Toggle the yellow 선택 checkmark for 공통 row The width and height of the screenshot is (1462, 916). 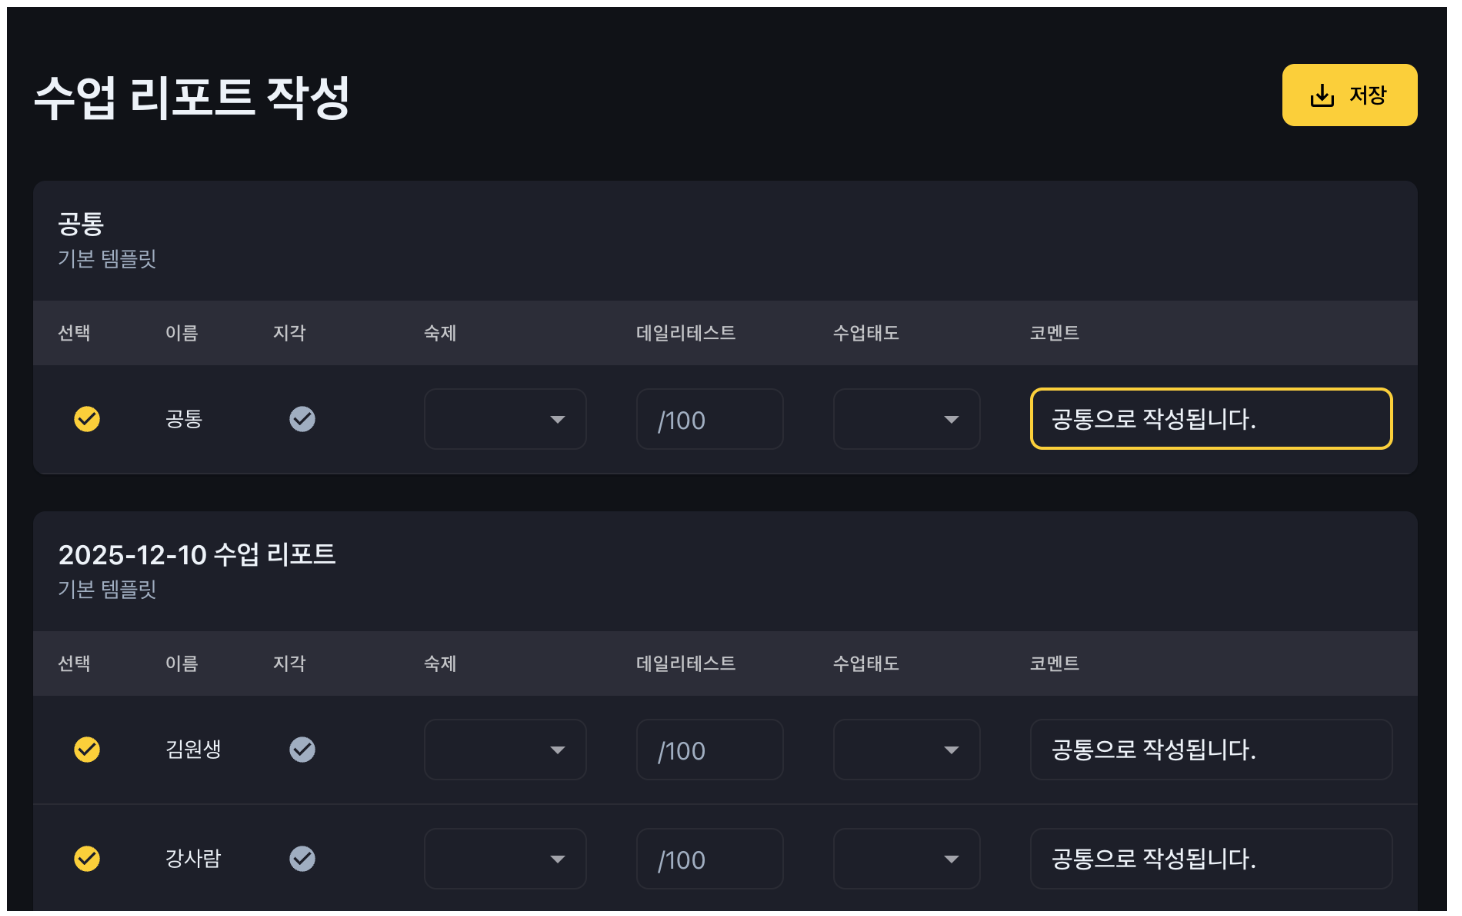click(87, 419)
